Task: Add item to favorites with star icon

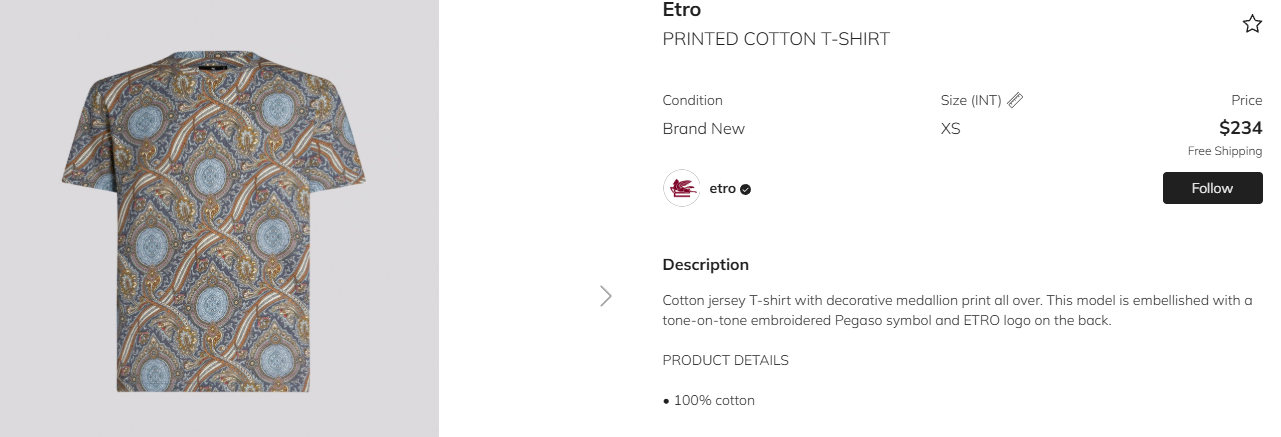Action: (x=1252, y=24)
